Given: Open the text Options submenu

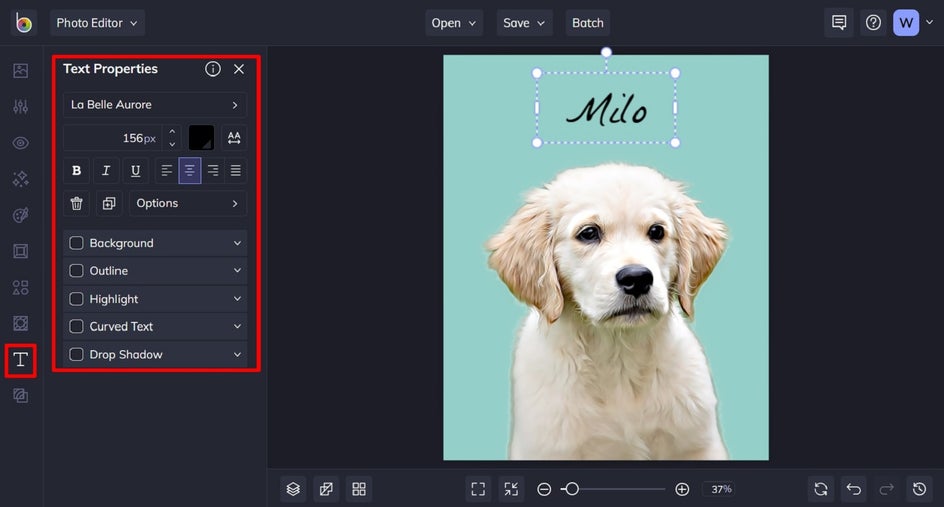Looking at the screenshot, I should tap(188, 204).
